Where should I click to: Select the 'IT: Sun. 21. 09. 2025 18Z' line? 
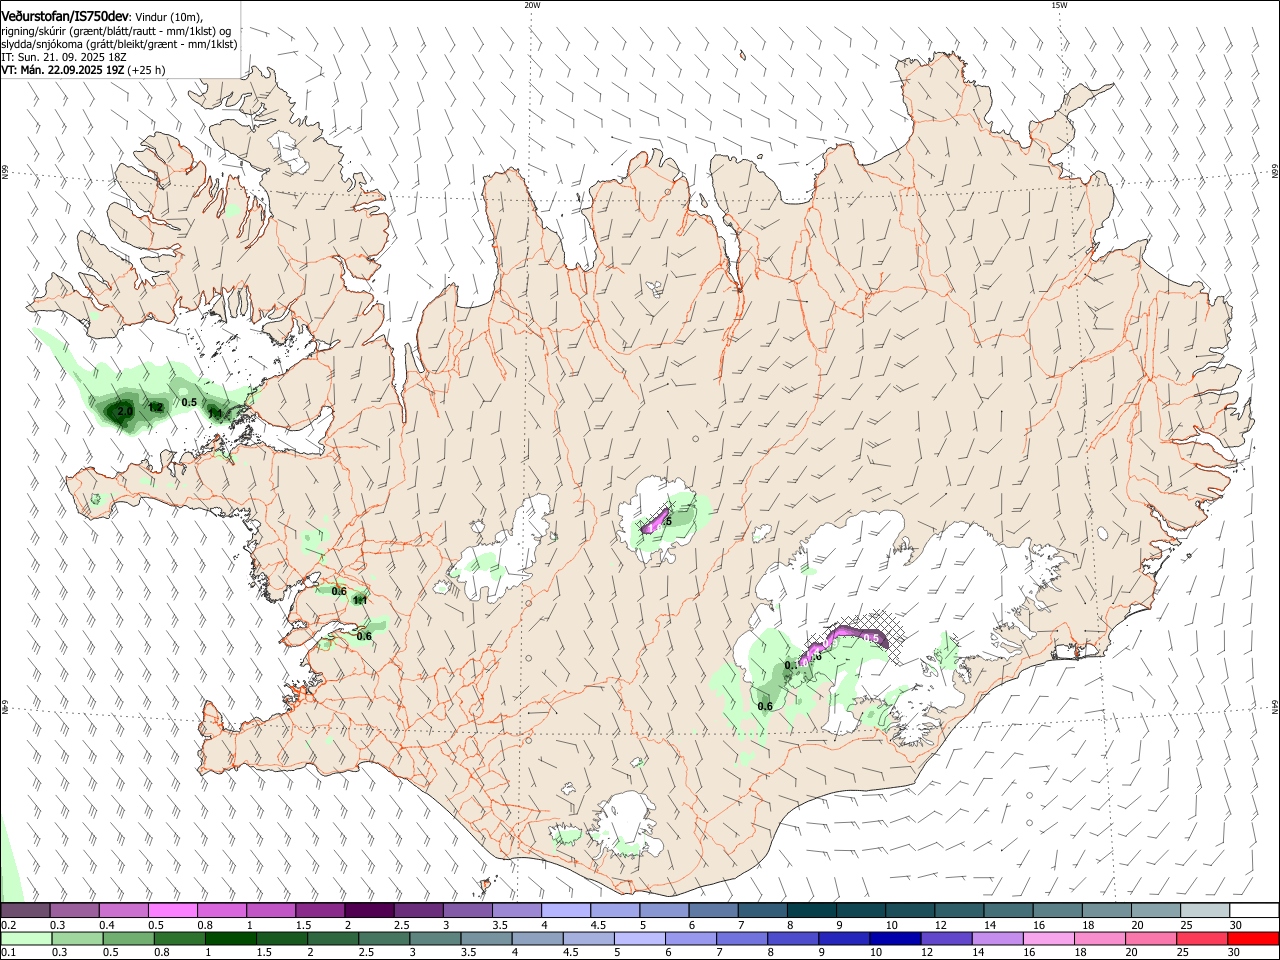64,57
